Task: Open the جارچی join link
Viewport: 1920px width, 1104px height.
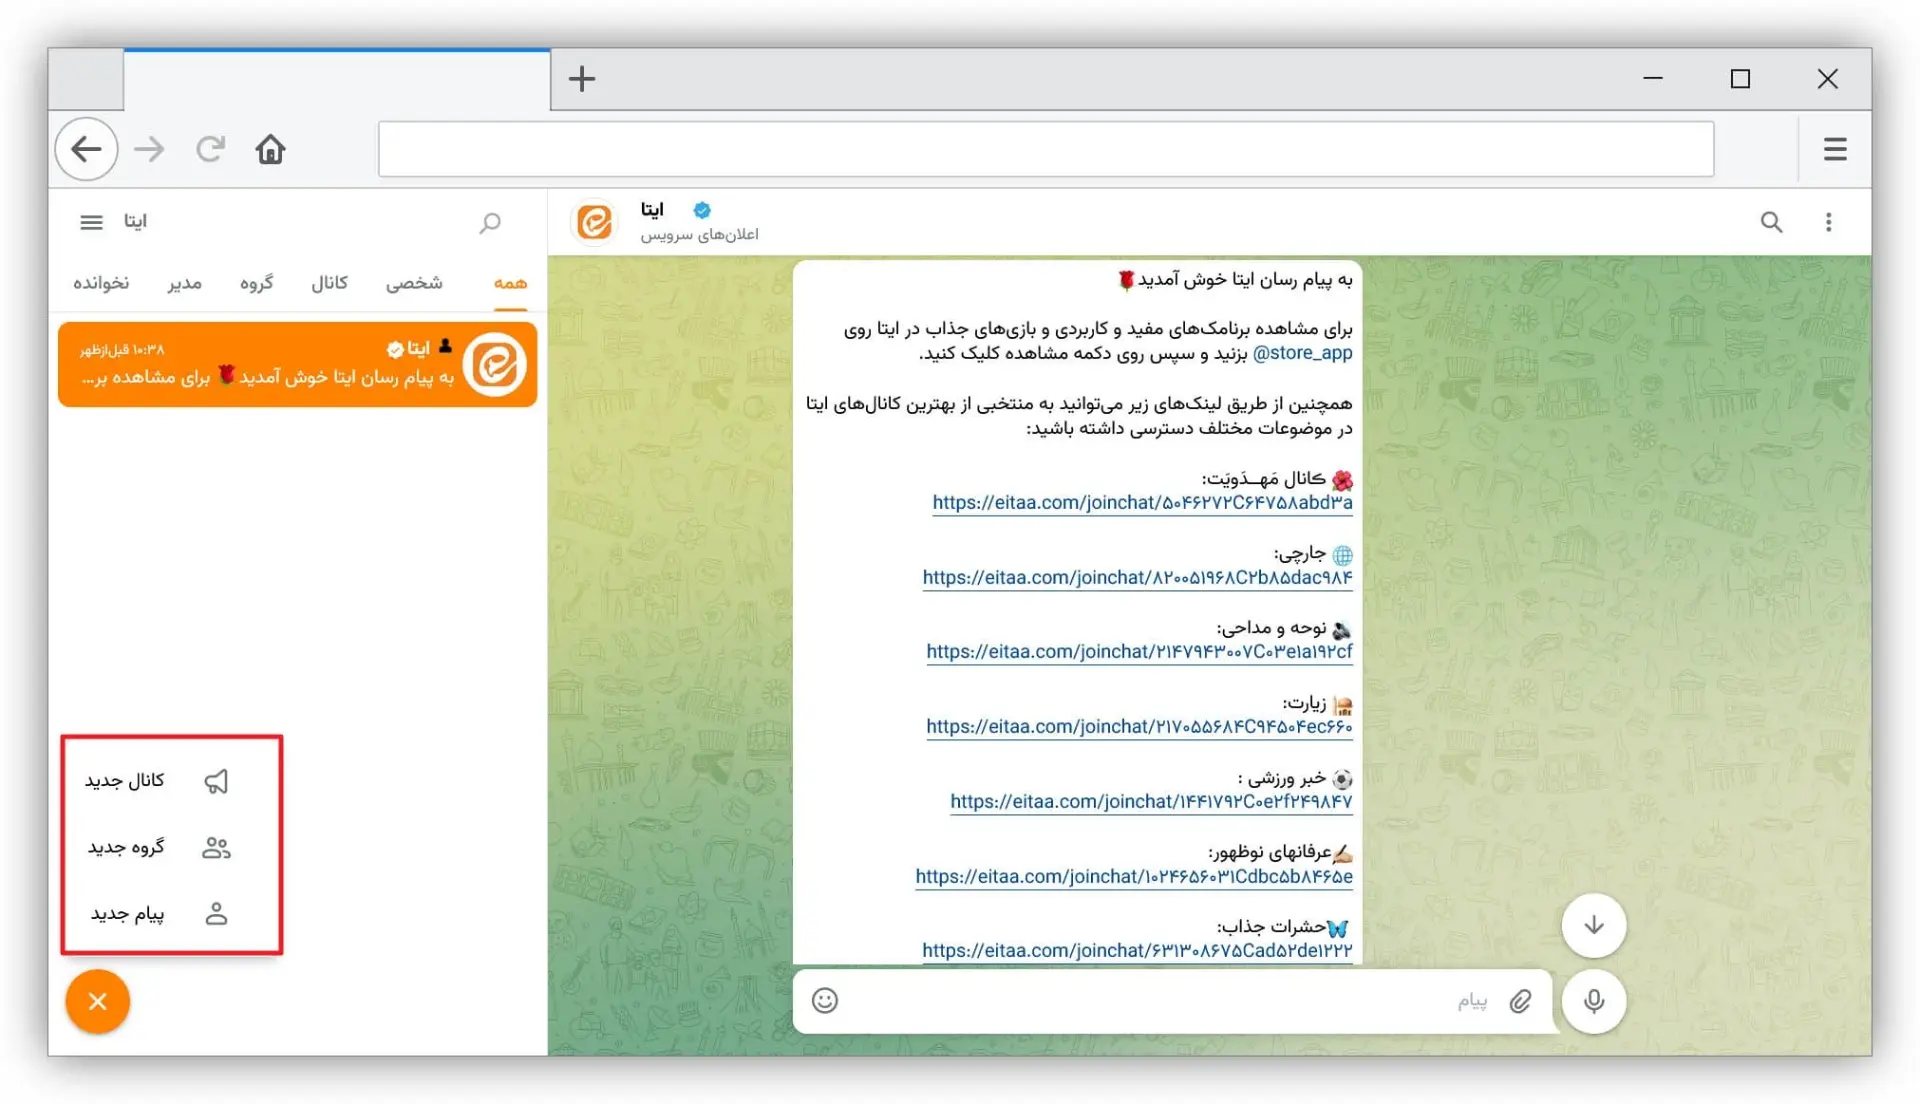Action: [x=1137, y=577]
